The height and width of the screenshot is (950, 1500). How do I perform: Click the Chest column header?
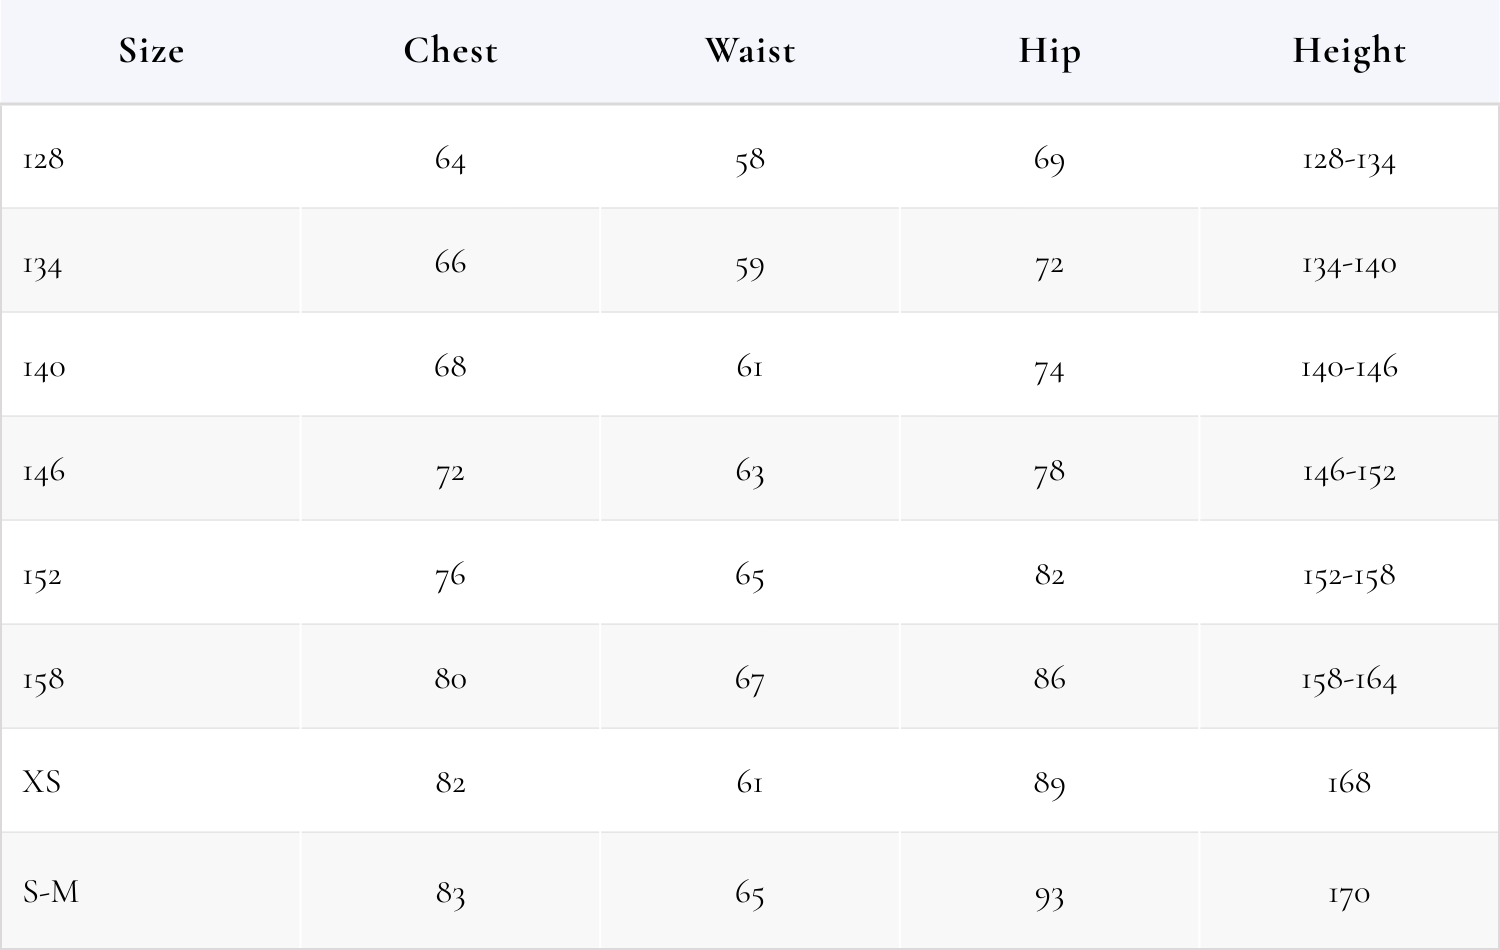tap(450, 51)
